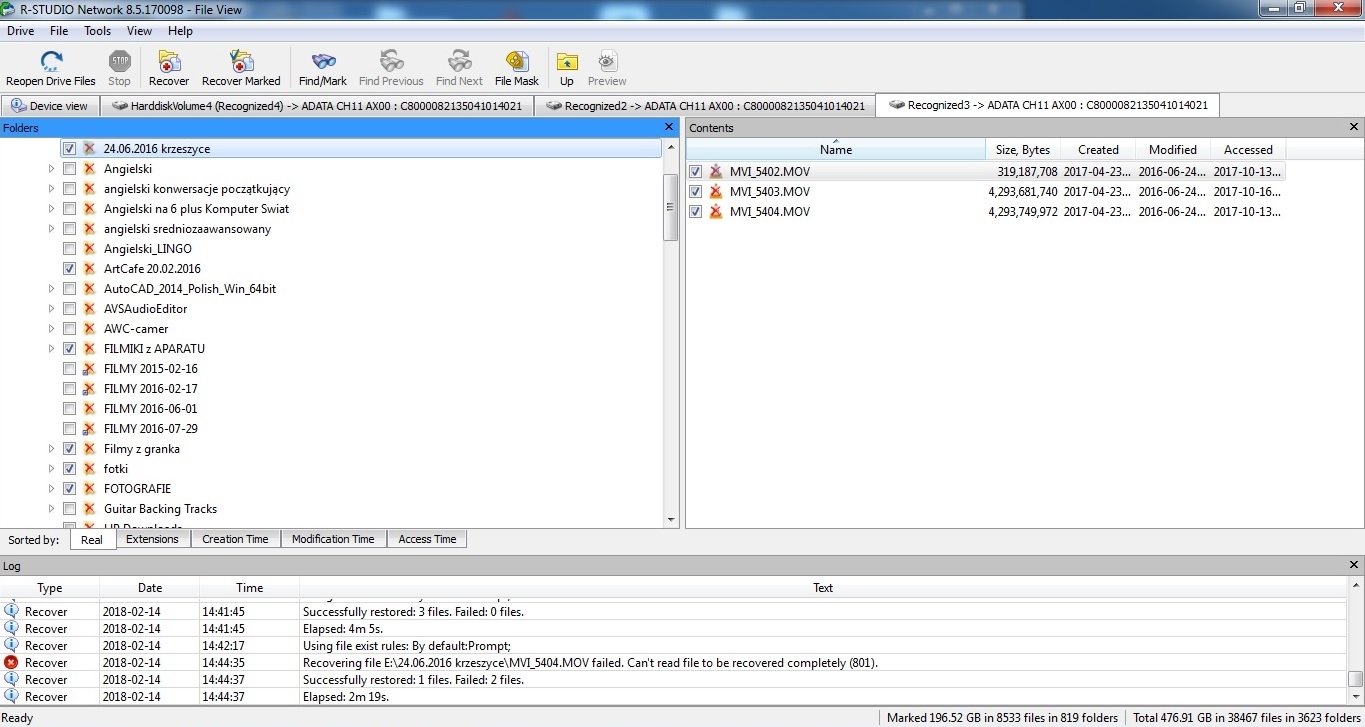Uncheck the ArtCafe 20.02.2016 checkbox
Screen dimensions: 1365x727
(69, 269)
